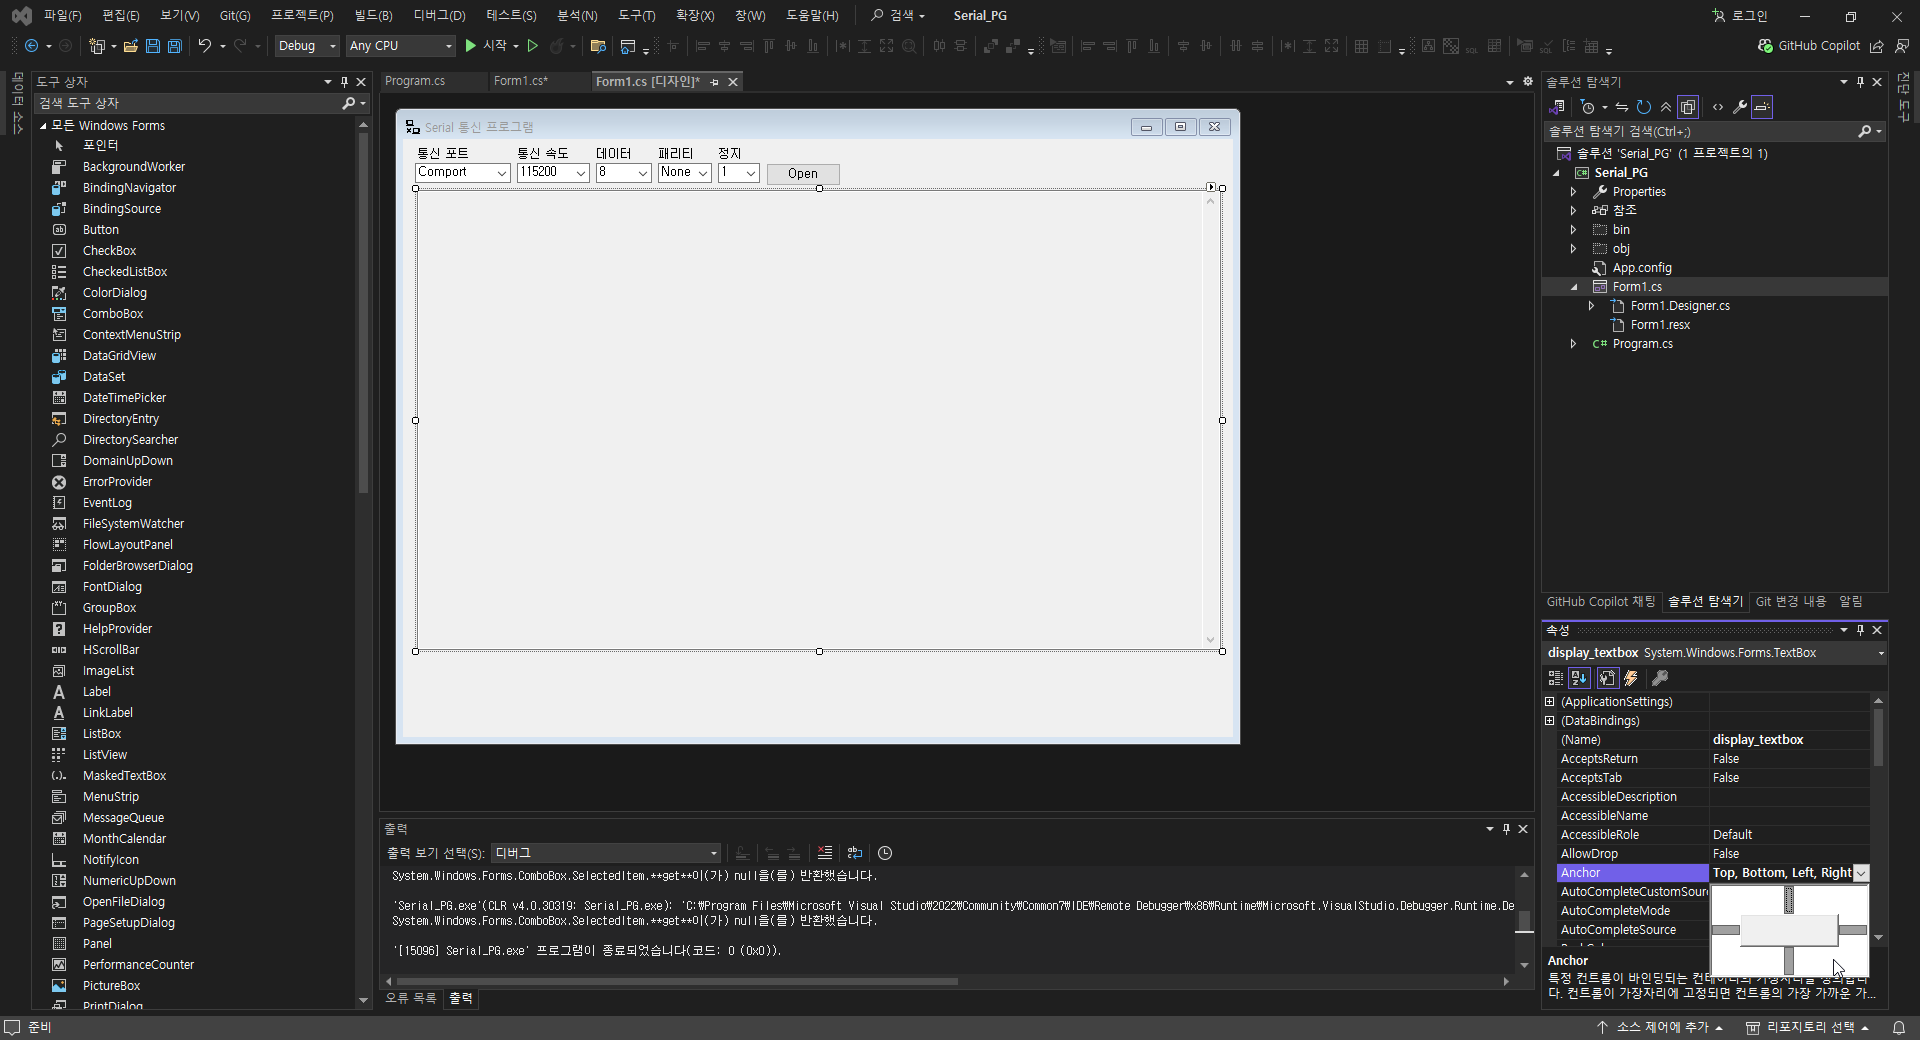Open the Debug configuration dropdown
The width and height of the screenshot is (1920, 1040).
[307, 46]
